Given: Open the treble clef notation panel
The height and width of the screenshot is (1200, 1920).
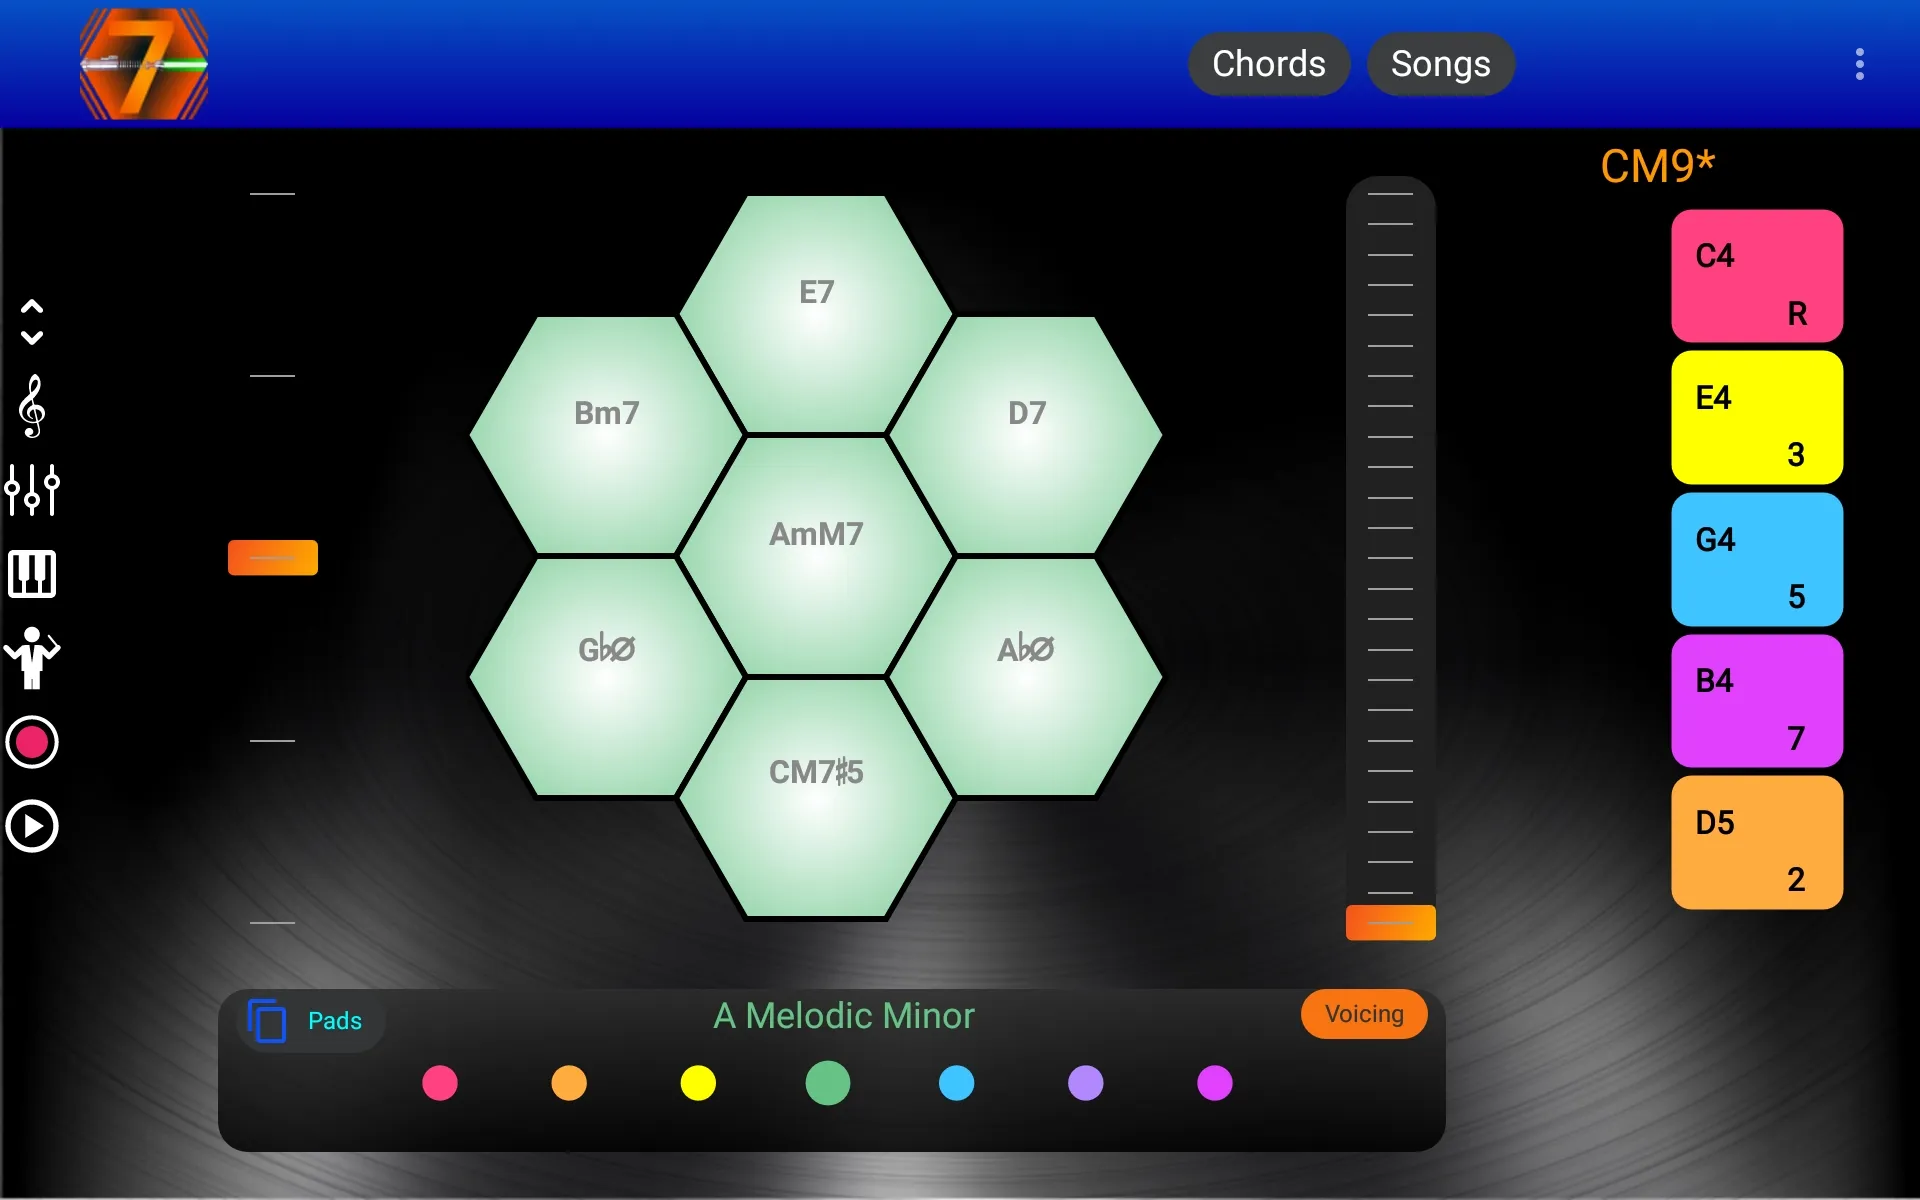Looking at the screenshot, I should pyautogui.click(x=35, y=409).
